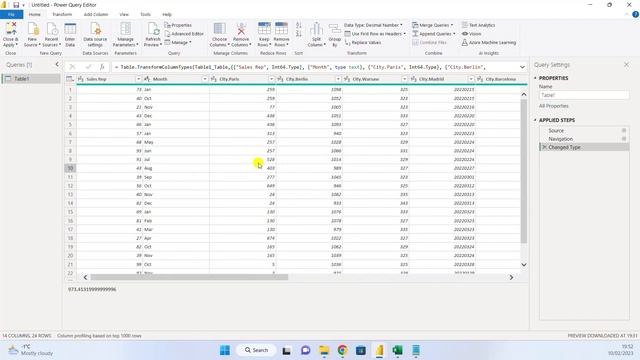The height and width of the screenshot is (360, 640).
Task: Click the horizontal scrollbar right arrow
Action: (511, 277)
